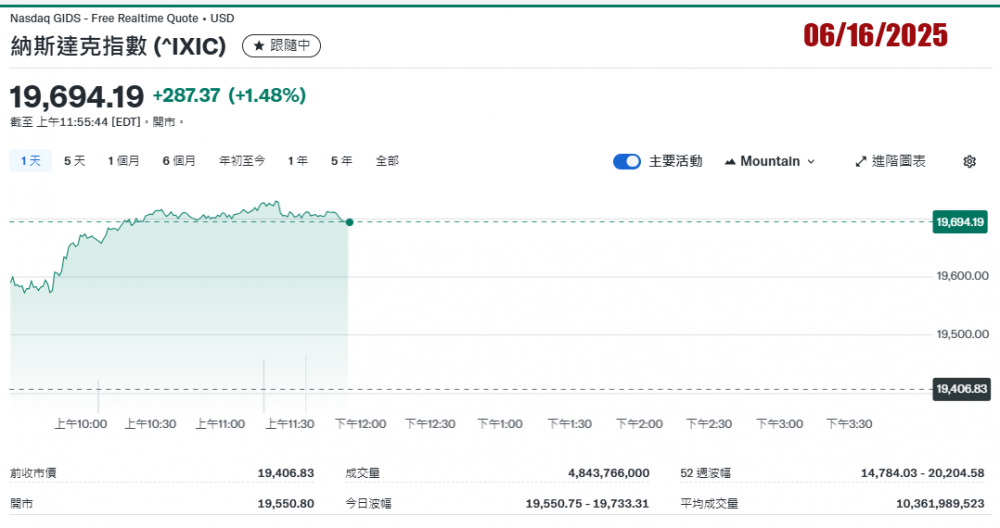Expand the Mountain chart type dropdown
This screenshot has height=528, width=1000.
(x=810, y=162)
